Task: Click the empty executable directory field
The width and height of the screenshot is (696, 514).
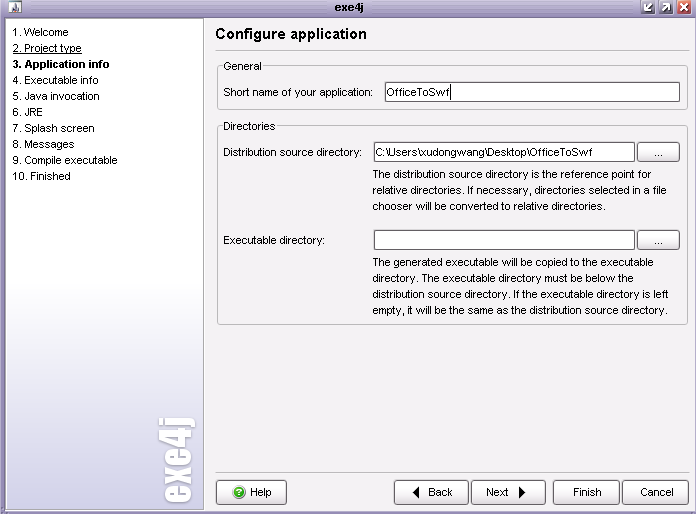Action: click(504, 240)
